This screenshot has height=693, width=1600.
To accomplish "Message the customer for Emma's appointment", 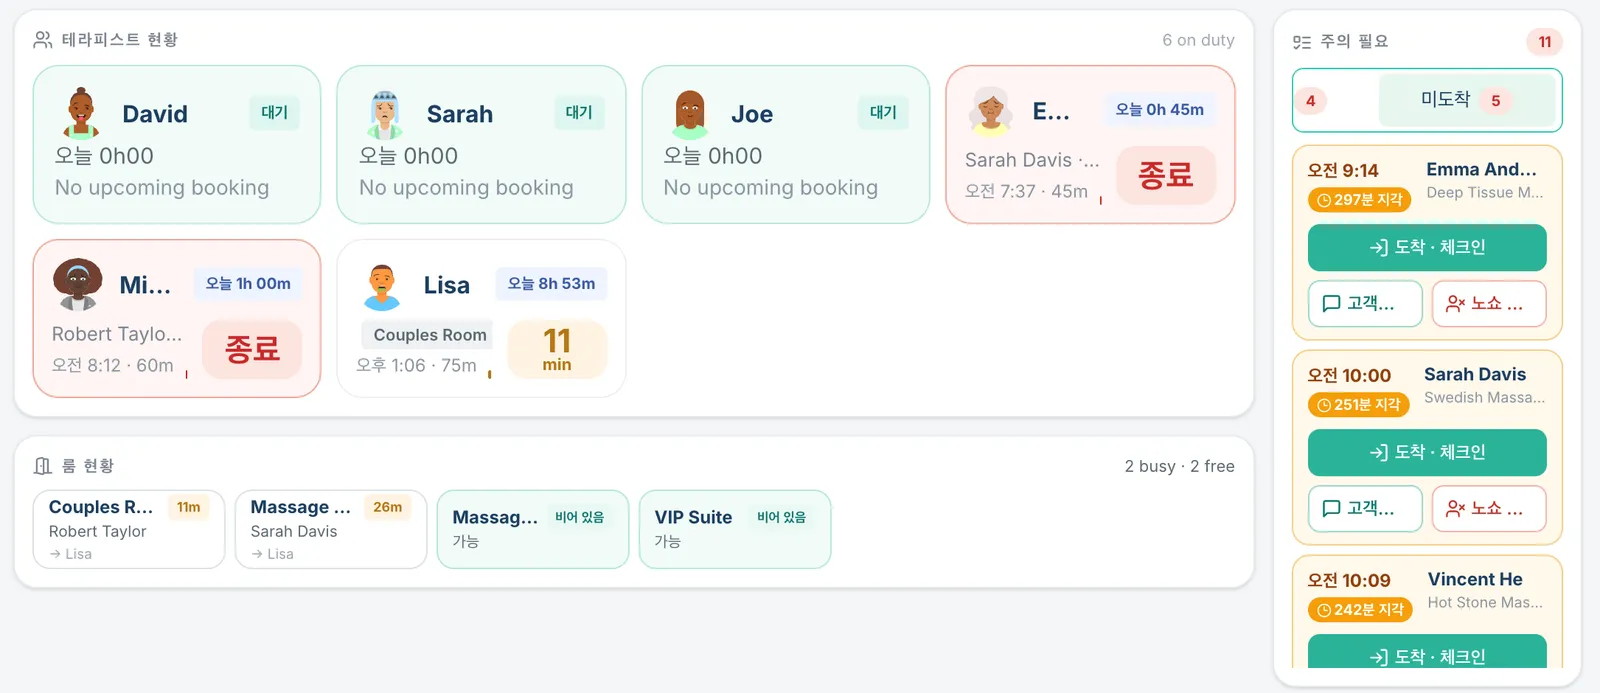I will pyautogui.click(x=1365, y=303).
